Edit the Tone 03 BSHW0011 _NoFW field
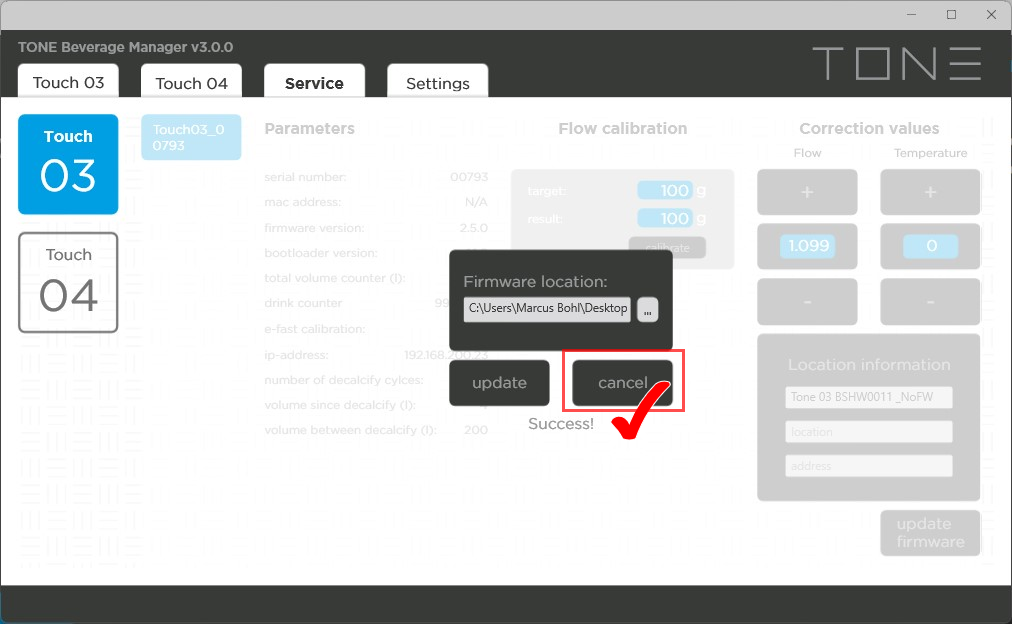This screenshot has height=624, width=1012. (x=869, y=397)
